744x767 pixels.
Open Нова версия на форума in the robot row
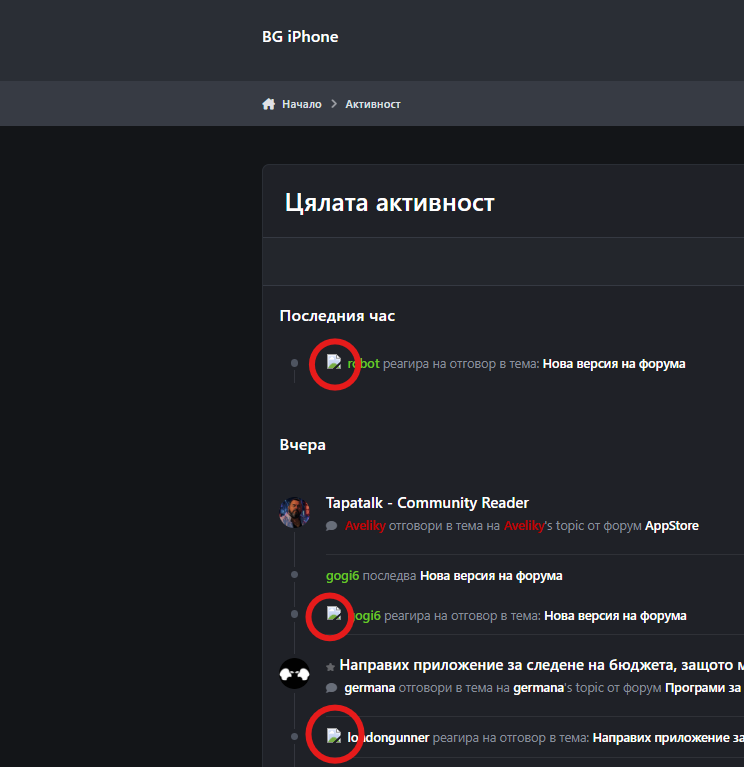pyautogui.click(x=613, y=364)
